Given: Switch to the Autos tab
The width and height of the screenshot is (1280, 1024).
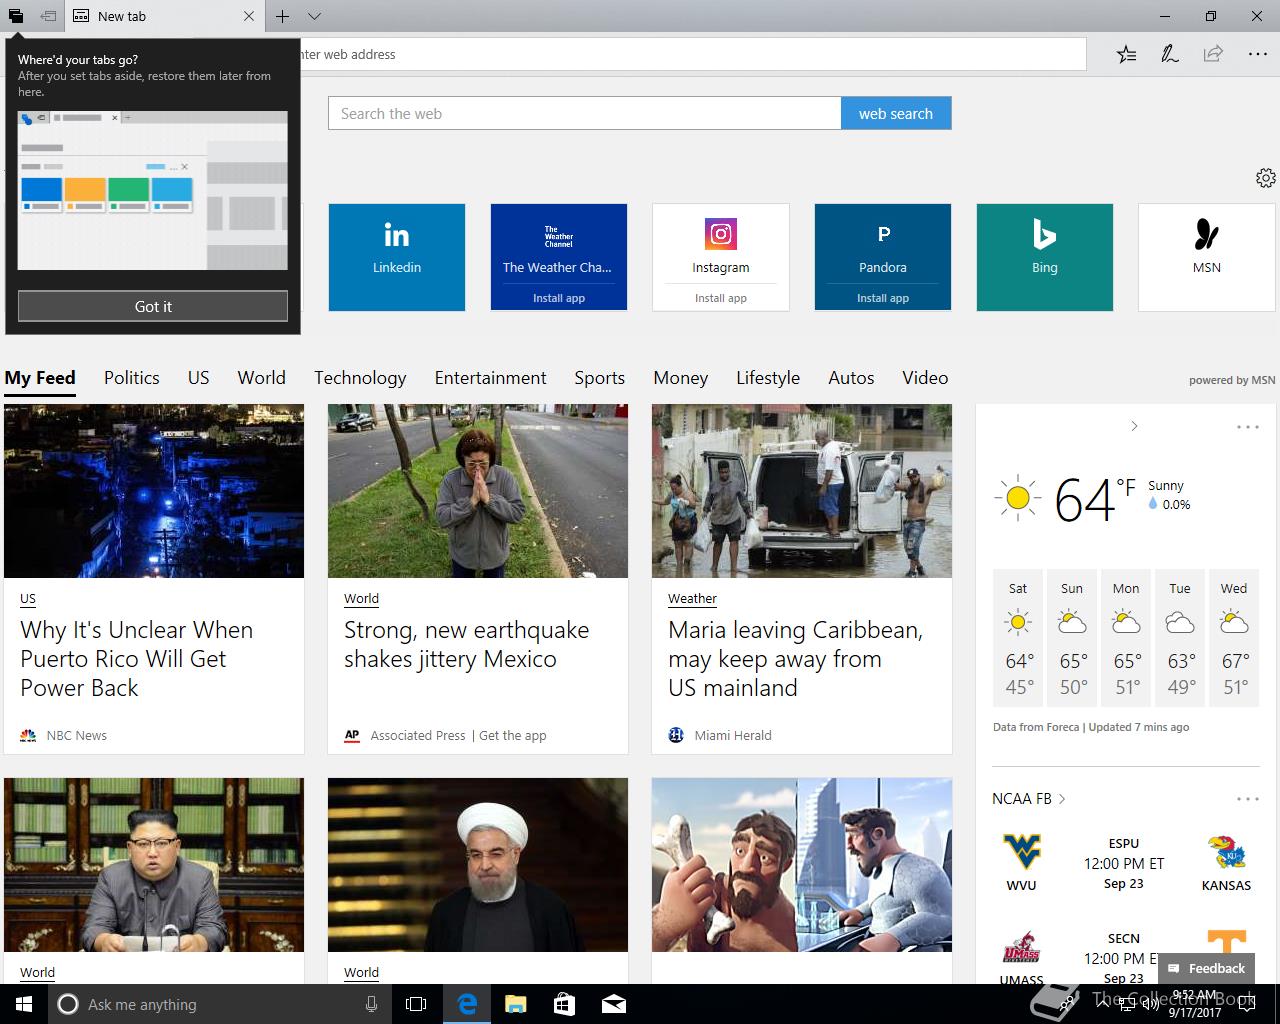Looking at the screenshot, I should pyautogui.click(x=851, y=378).
